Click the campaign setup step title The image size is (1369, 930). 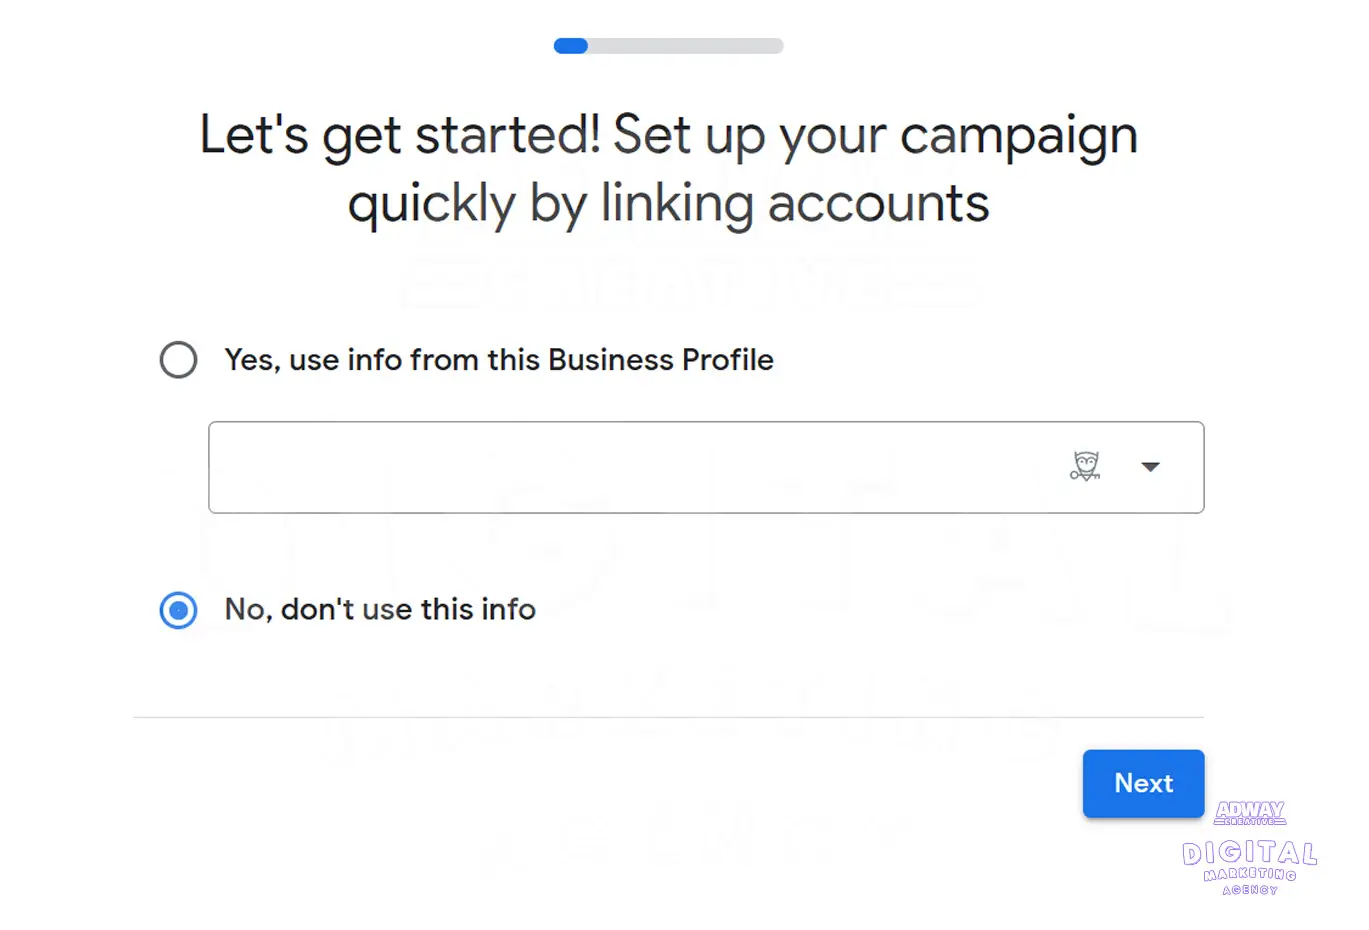pos(668,168)
